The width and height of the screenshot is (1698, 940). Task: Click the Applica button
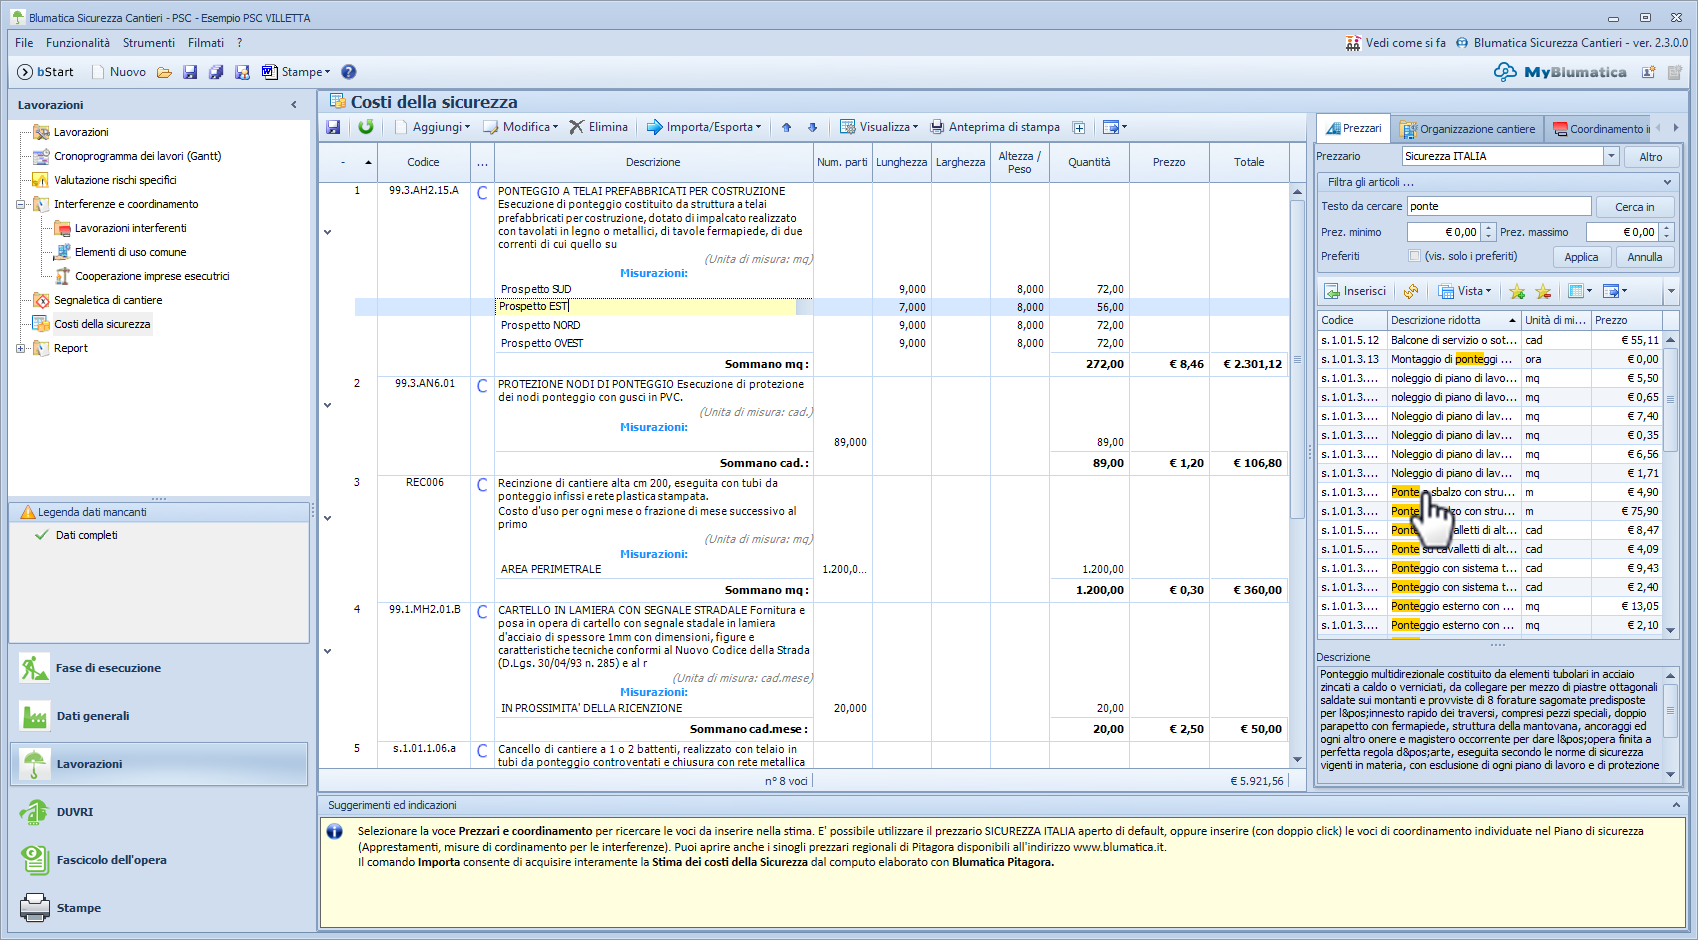point(1581,257)
